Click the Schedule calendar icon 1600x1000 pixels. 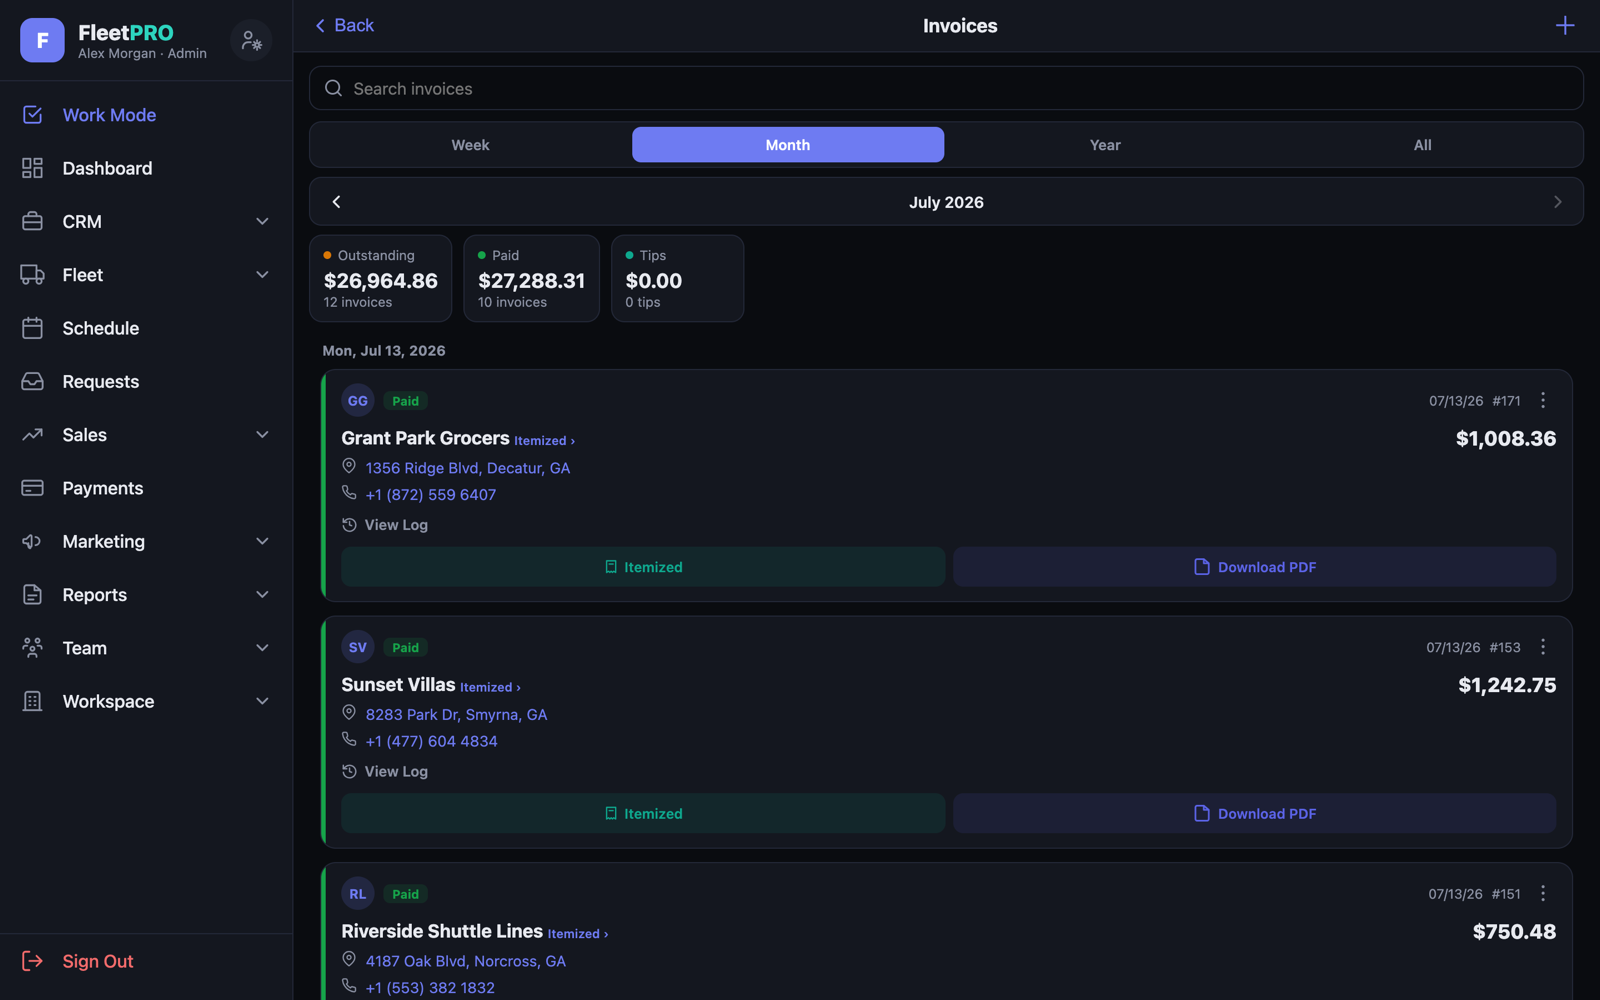click(32, 328)
